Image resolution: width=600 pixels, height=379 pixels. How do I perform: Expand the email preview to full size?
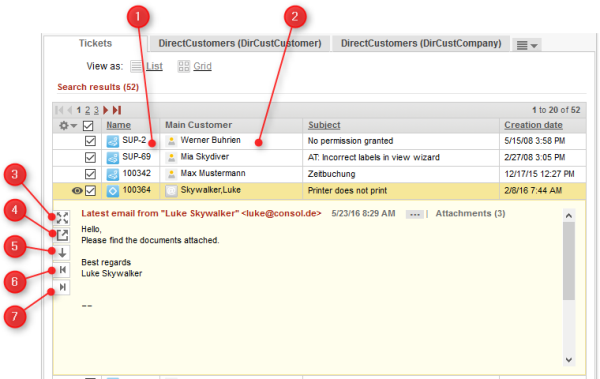click(62, 217)
